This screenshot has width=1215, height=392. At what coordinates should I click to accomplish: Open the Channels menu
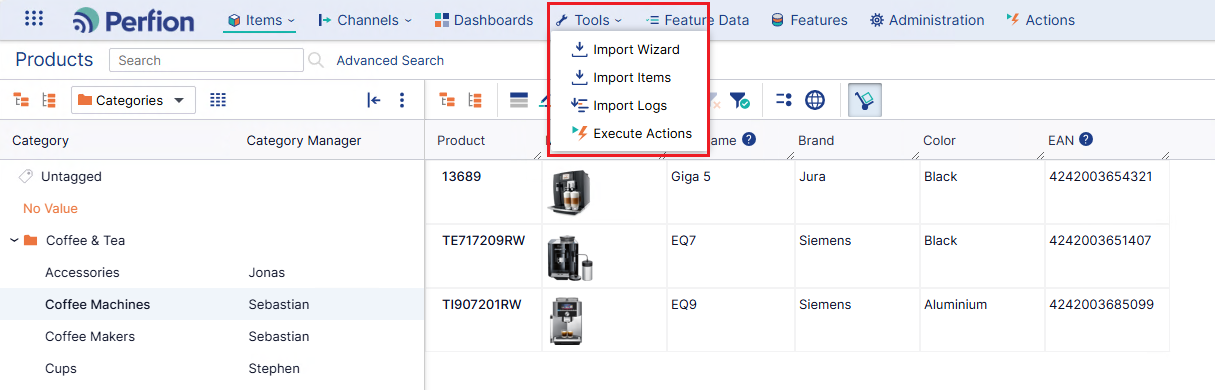[364, 20]
